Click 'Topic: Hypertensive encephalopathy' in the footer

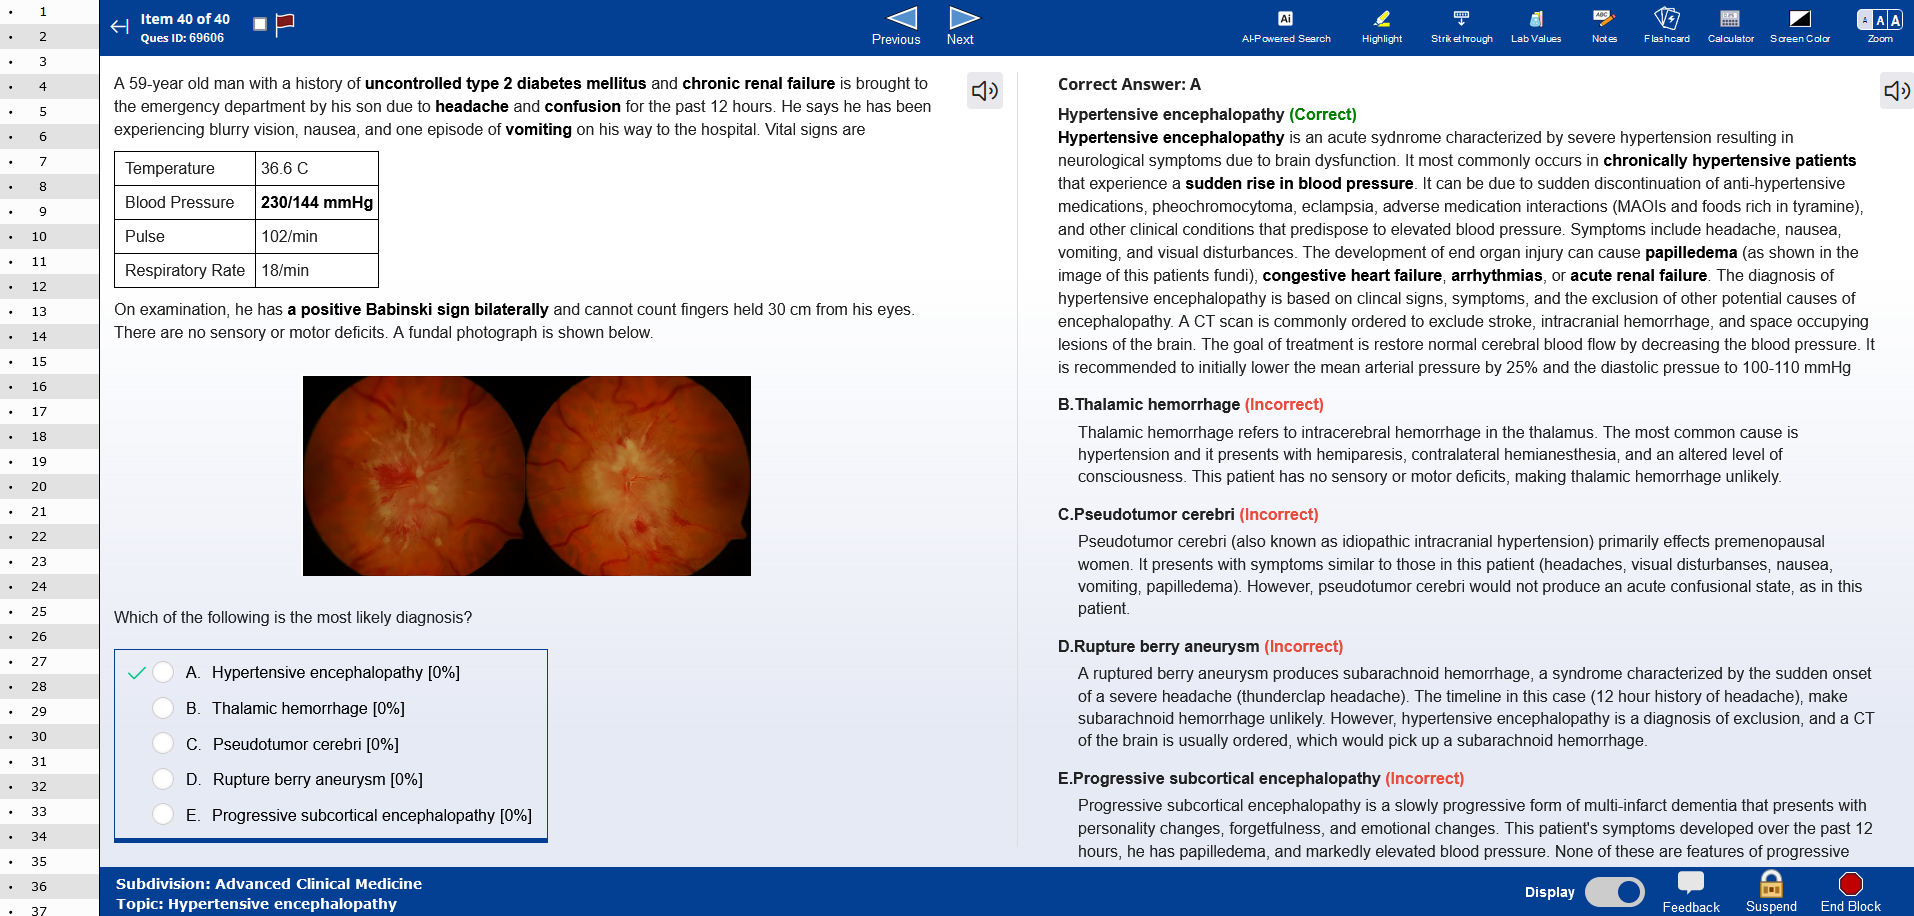[x=256, y=904]
